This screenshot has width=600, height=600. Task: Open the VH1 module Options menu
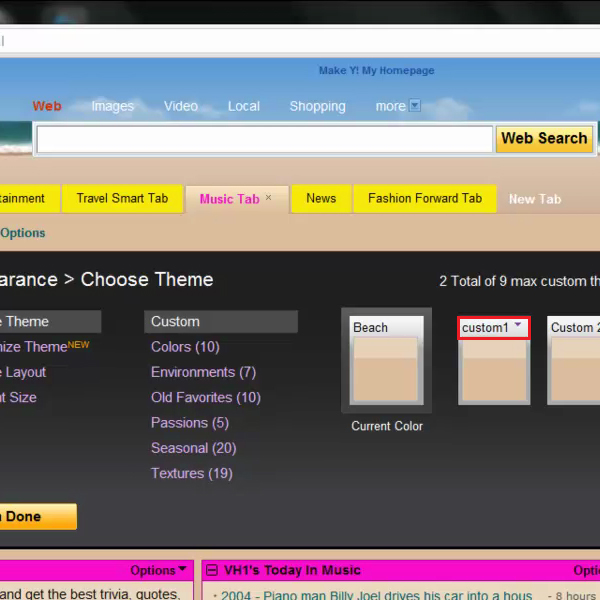click(x=587, y=571)
